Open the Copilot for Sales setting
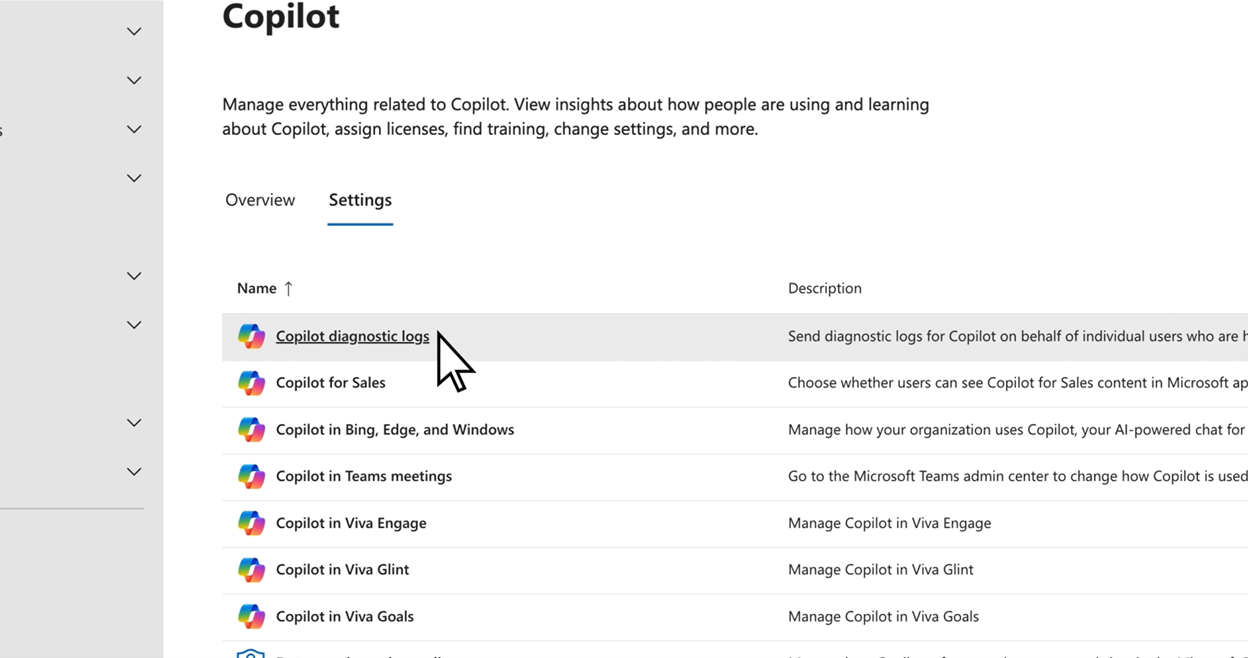 (x=330, y=382)
